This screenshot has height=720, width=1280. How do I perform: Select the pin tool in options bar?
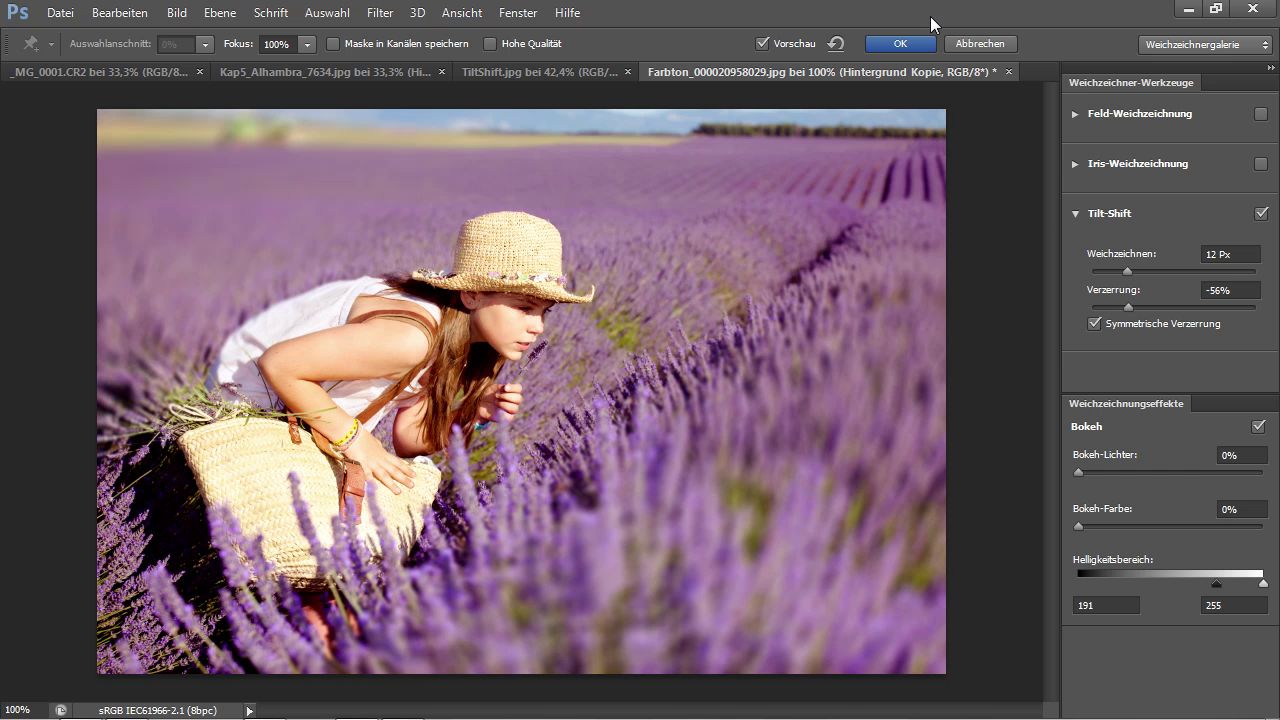(x=31, y=44)
